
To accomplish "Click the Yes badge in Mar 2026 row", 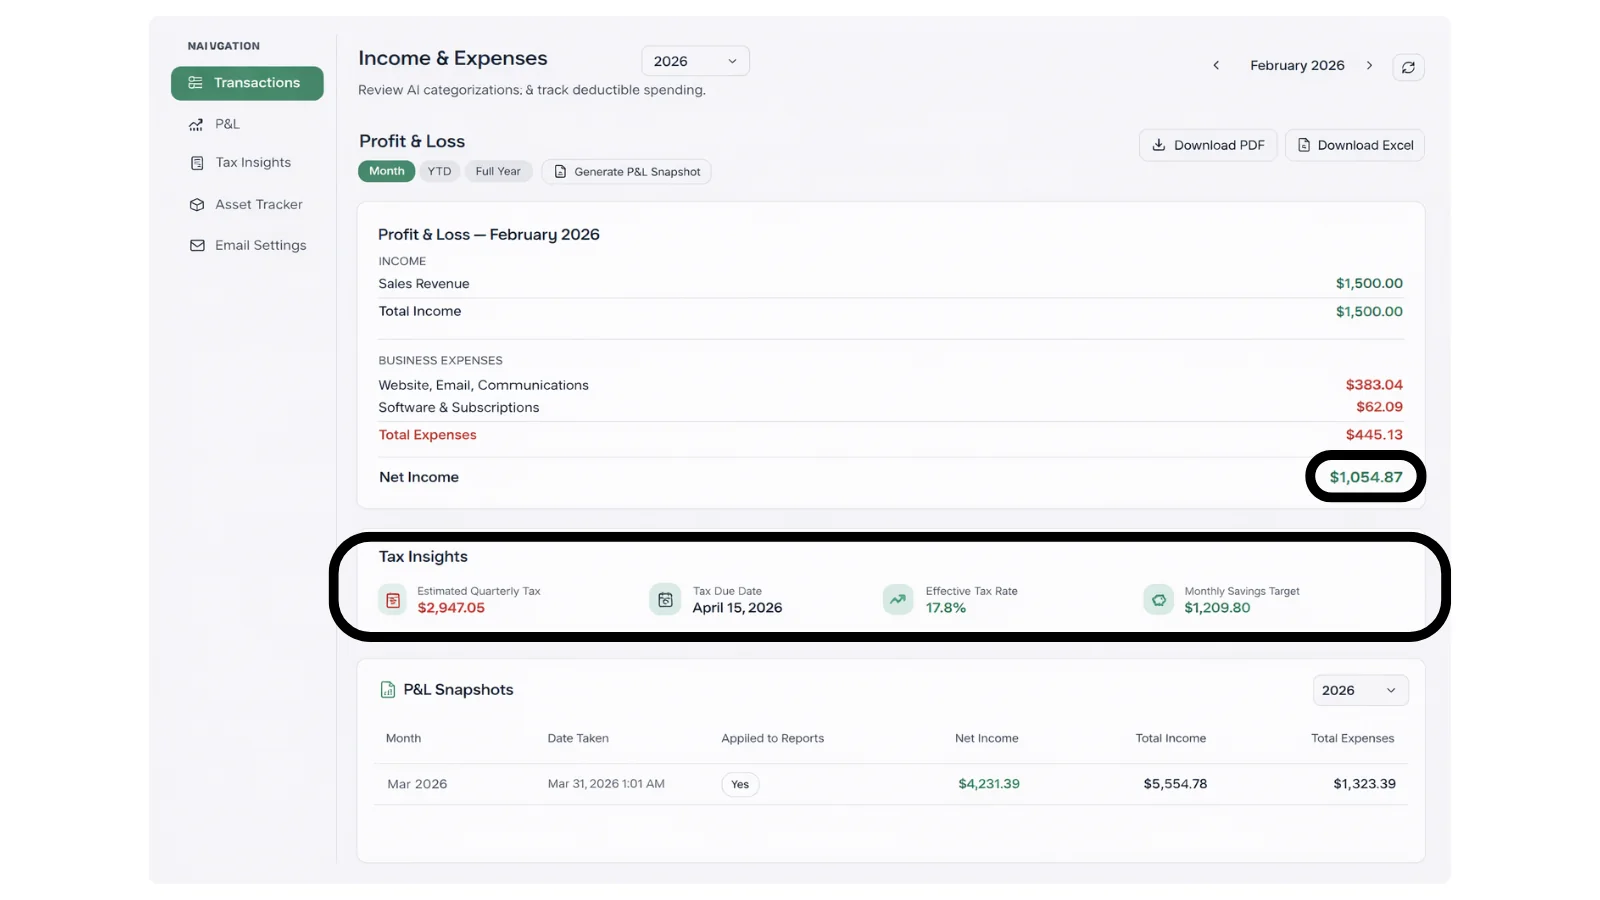I will 740,784.
